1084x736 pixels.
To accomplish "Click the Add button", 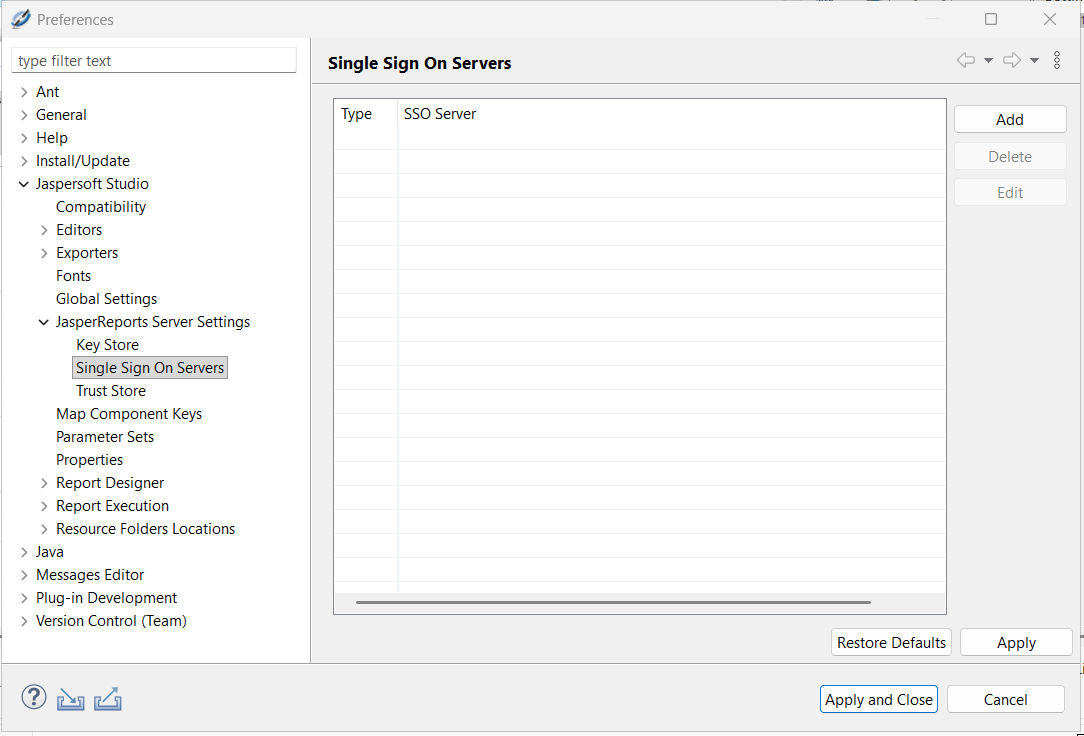I will [x=1010, y=120].
